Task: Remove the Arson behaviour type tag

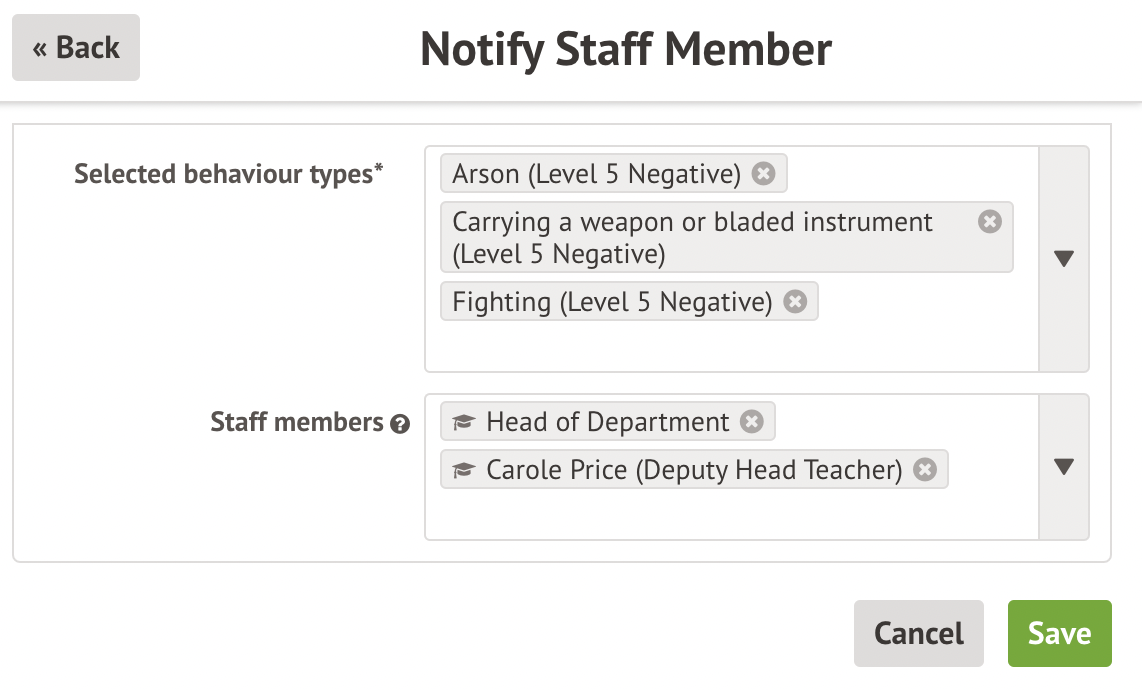Action: 763,174
